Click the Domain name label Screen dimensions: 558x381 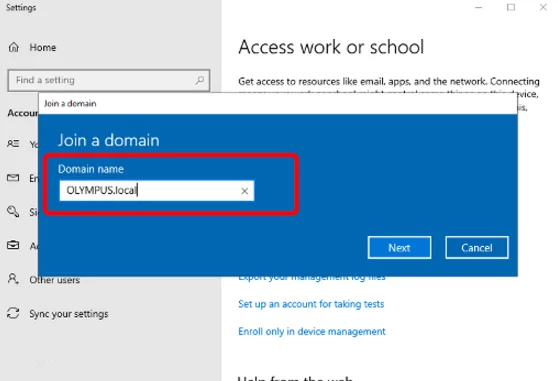coord(91,169)
